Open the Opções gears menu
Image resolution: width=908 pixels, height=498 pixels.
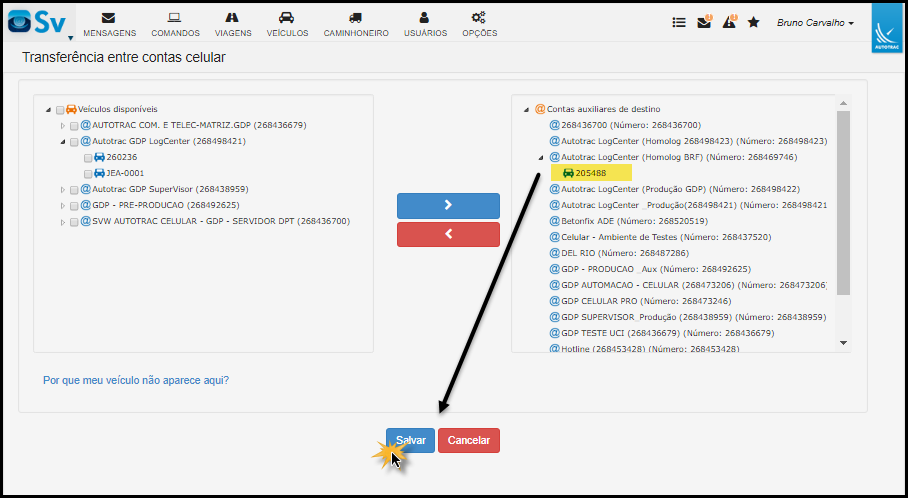[x=479, y=25]
